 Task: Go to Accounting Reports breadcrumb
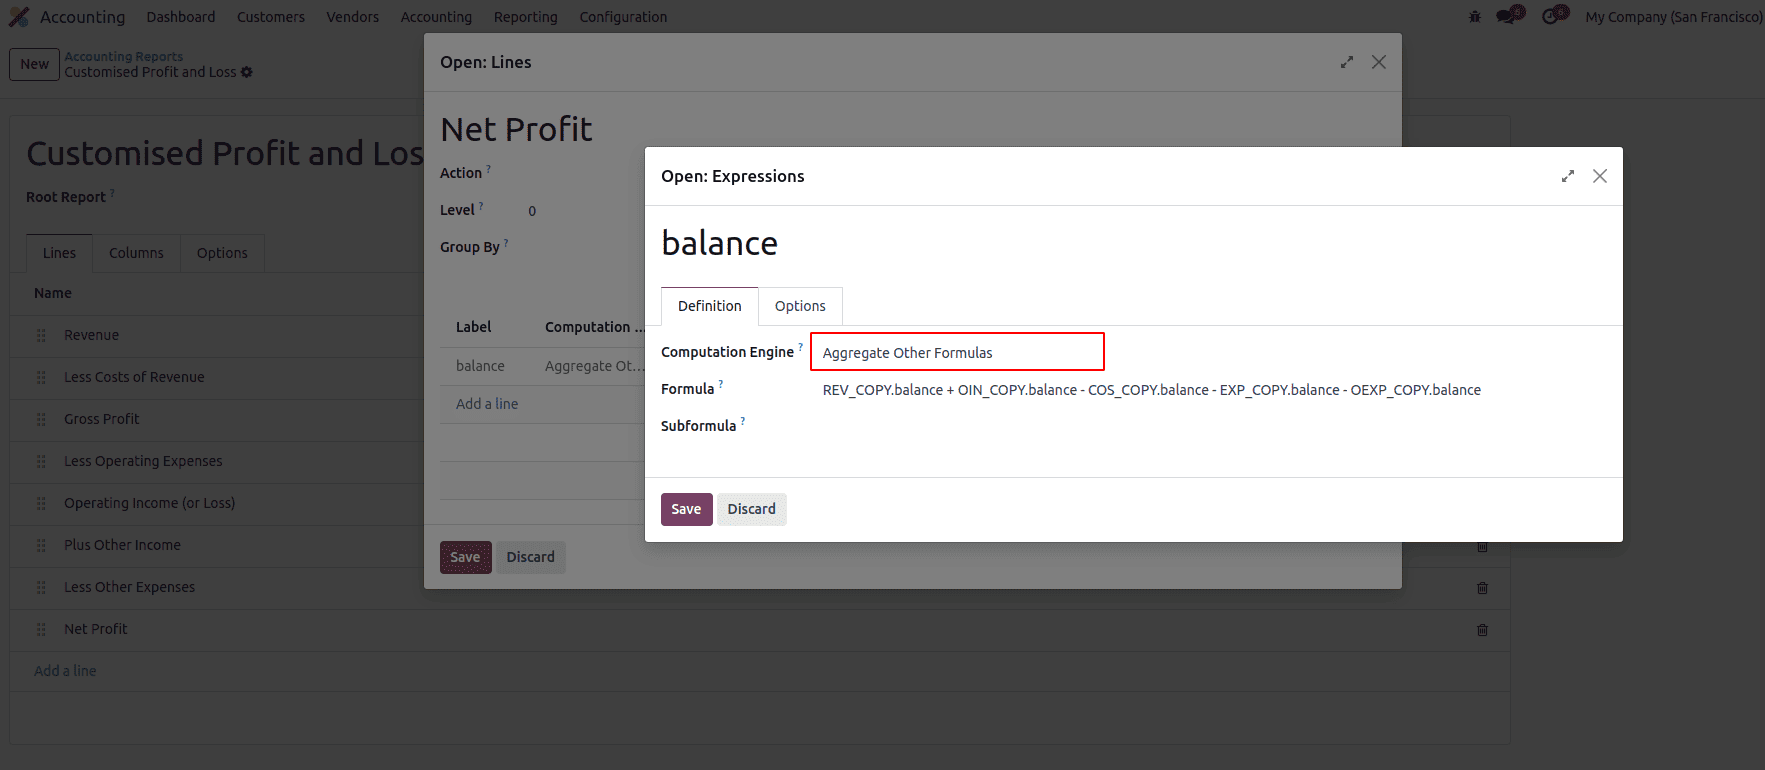pyautogui.click(x=124, y=57)
